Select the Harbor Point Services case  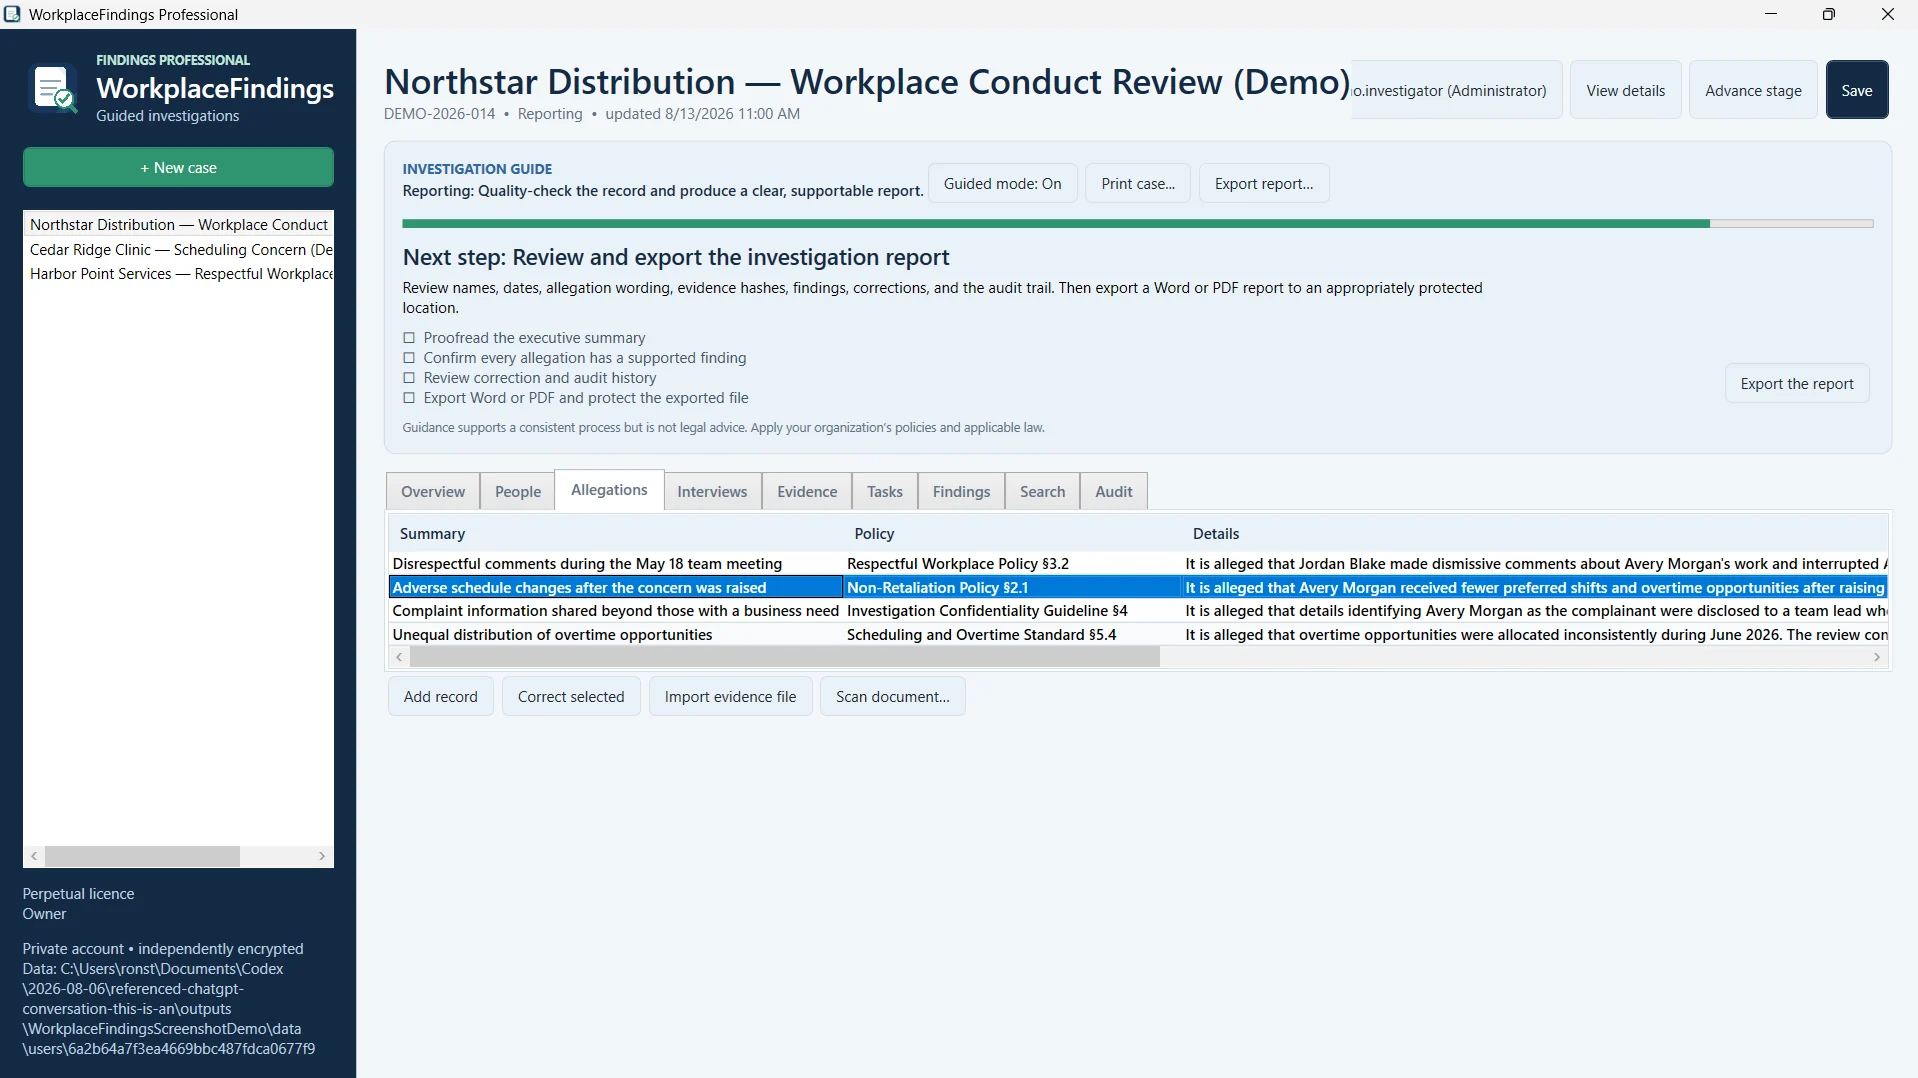point(178,274)
